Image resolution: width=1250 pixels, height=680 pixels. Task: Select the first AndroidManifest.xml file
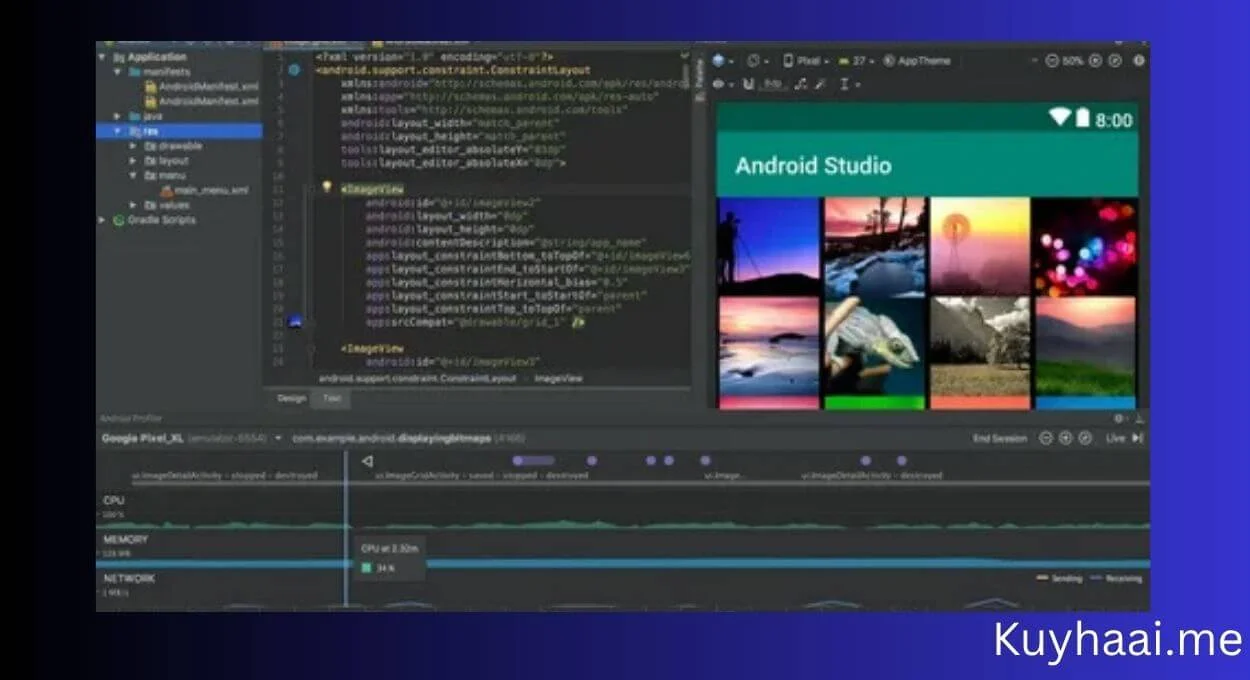[200, 87]
